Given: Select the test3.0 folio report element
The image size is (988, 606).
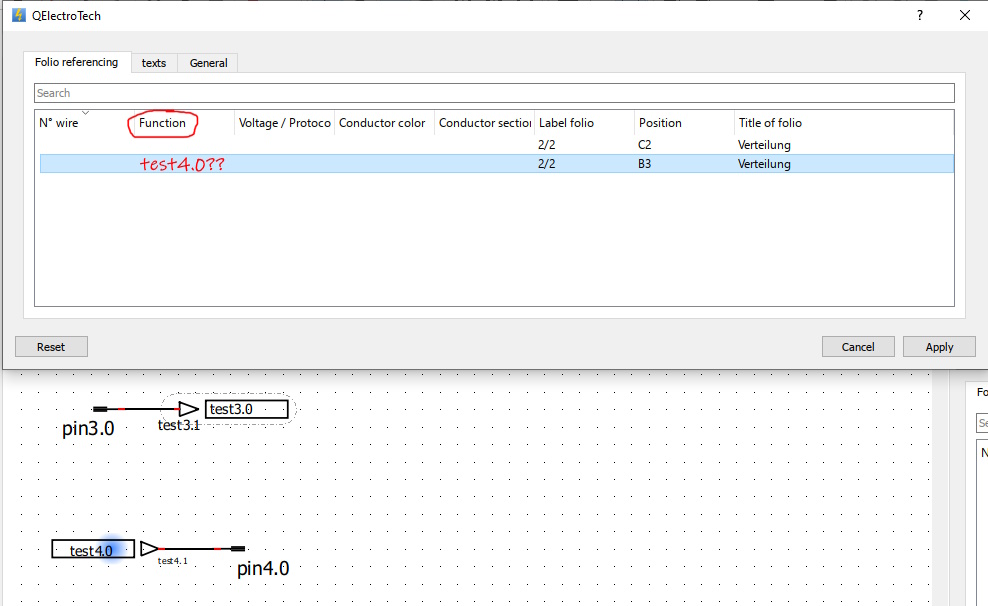Looking at the screenshot, I should point(246,409).
